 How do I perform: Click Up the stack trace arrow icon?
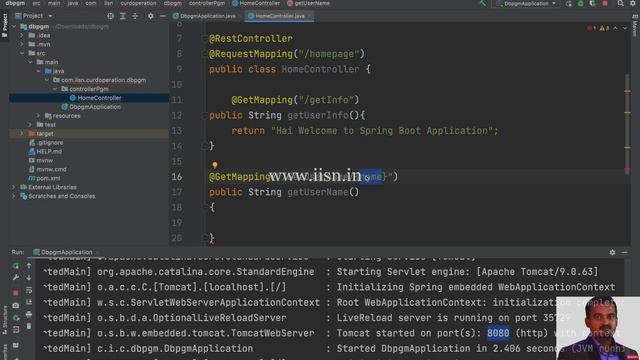(29, 266)
